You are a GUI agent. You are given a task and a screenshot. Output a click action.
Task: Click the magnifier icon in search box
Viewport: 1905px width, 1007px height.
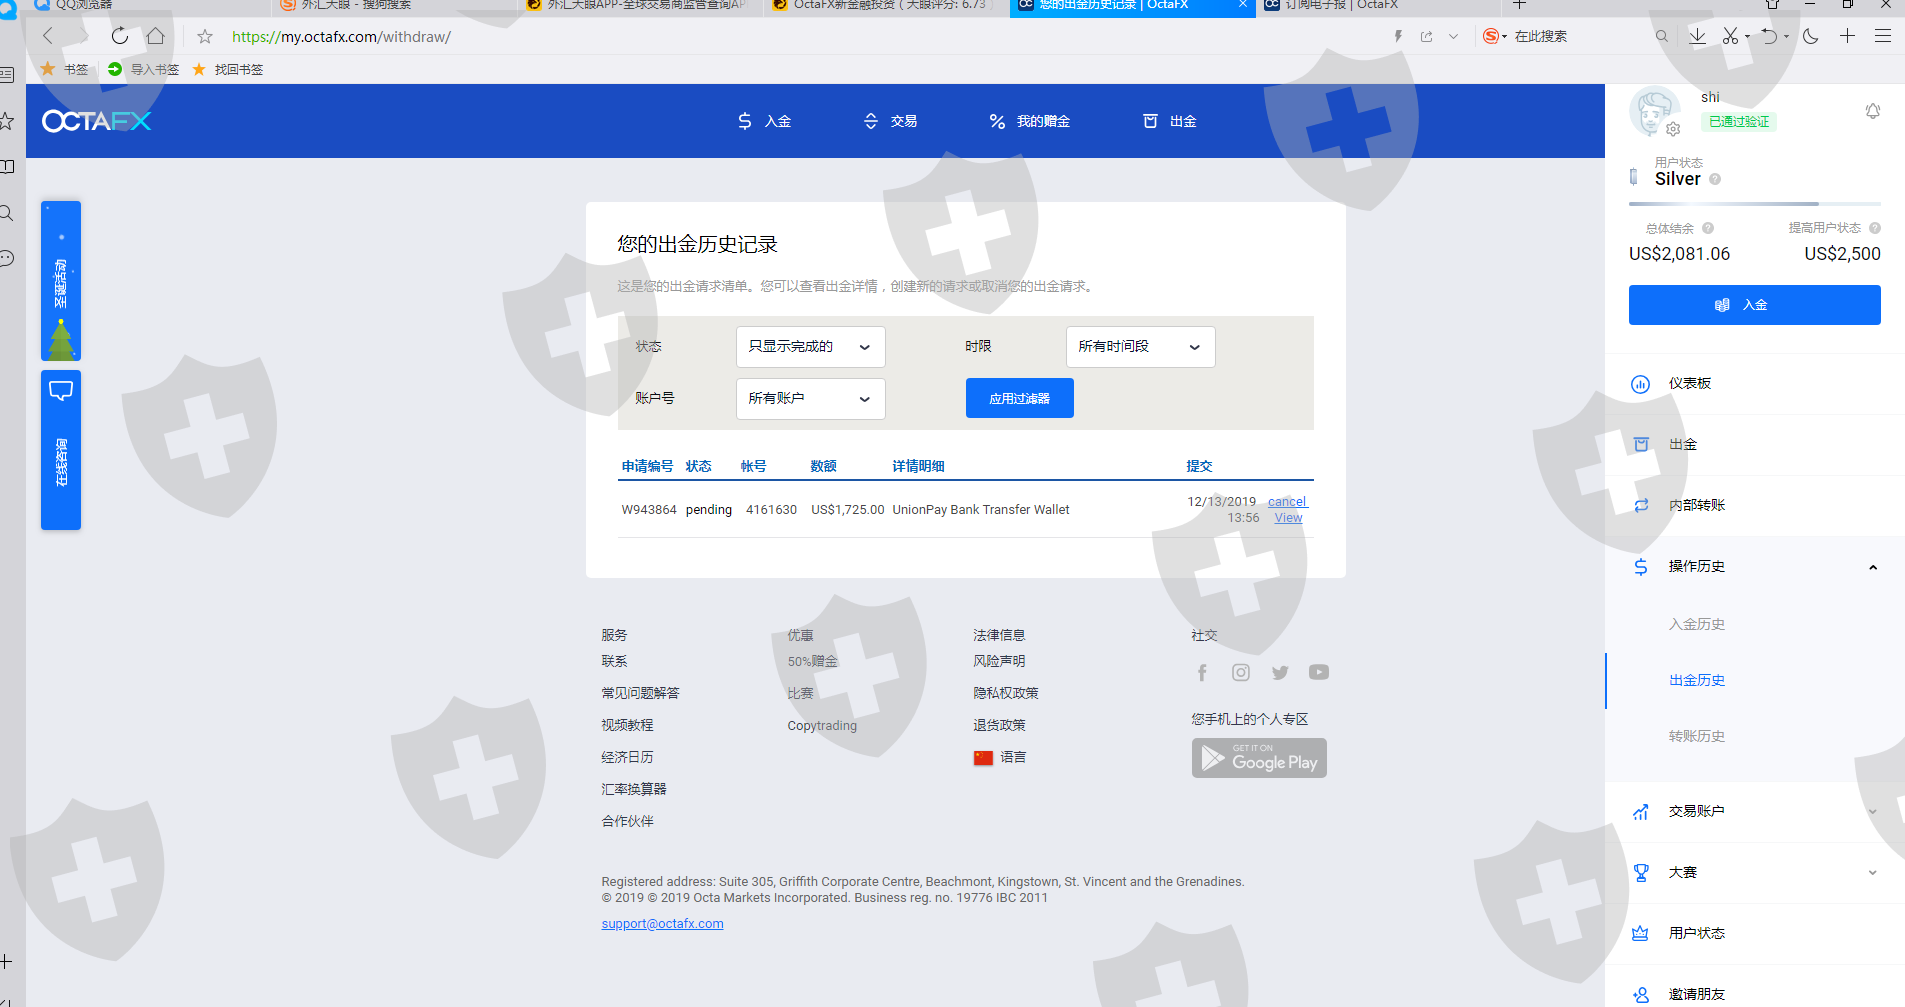click(x=1662, y=36)
